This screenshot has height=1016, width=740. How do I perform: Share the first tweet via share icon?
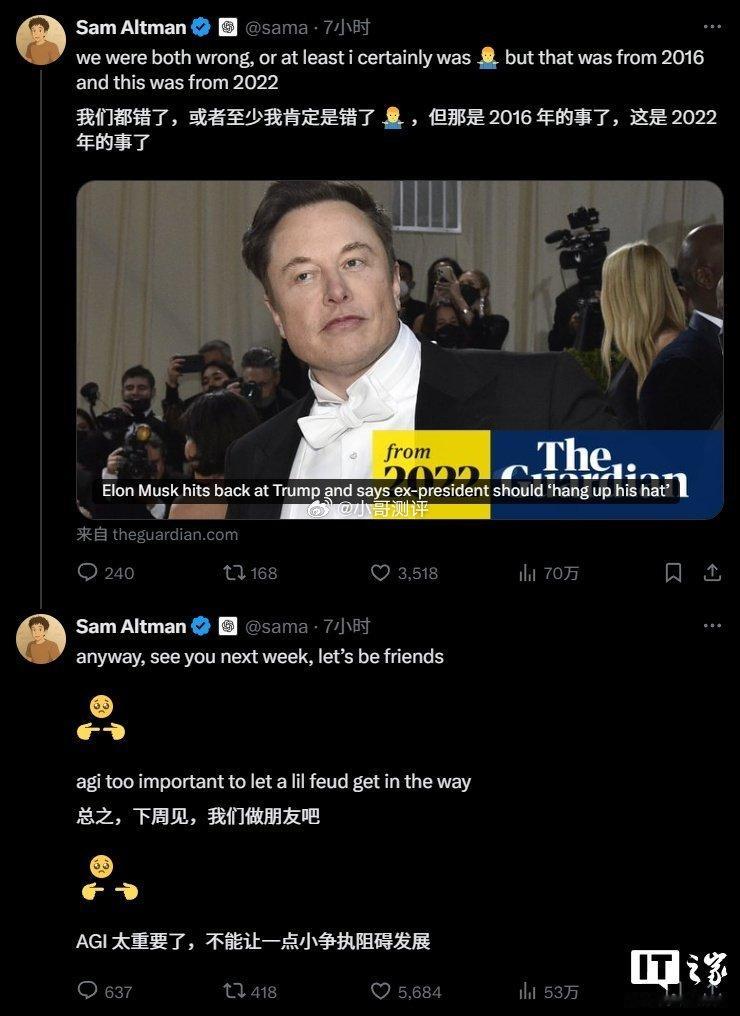[712, 572]
